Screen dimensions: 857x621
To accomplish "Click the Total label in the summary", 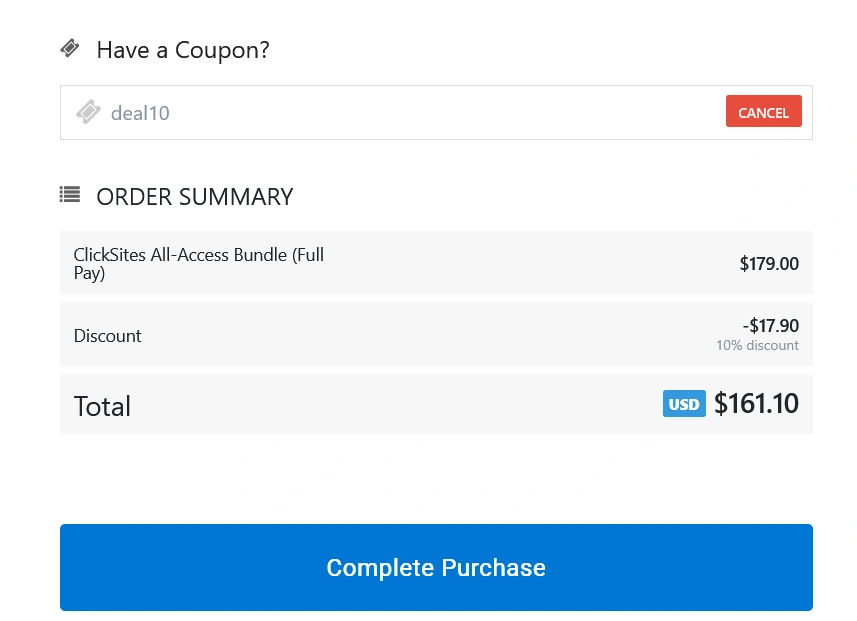I will coord(102,405).
